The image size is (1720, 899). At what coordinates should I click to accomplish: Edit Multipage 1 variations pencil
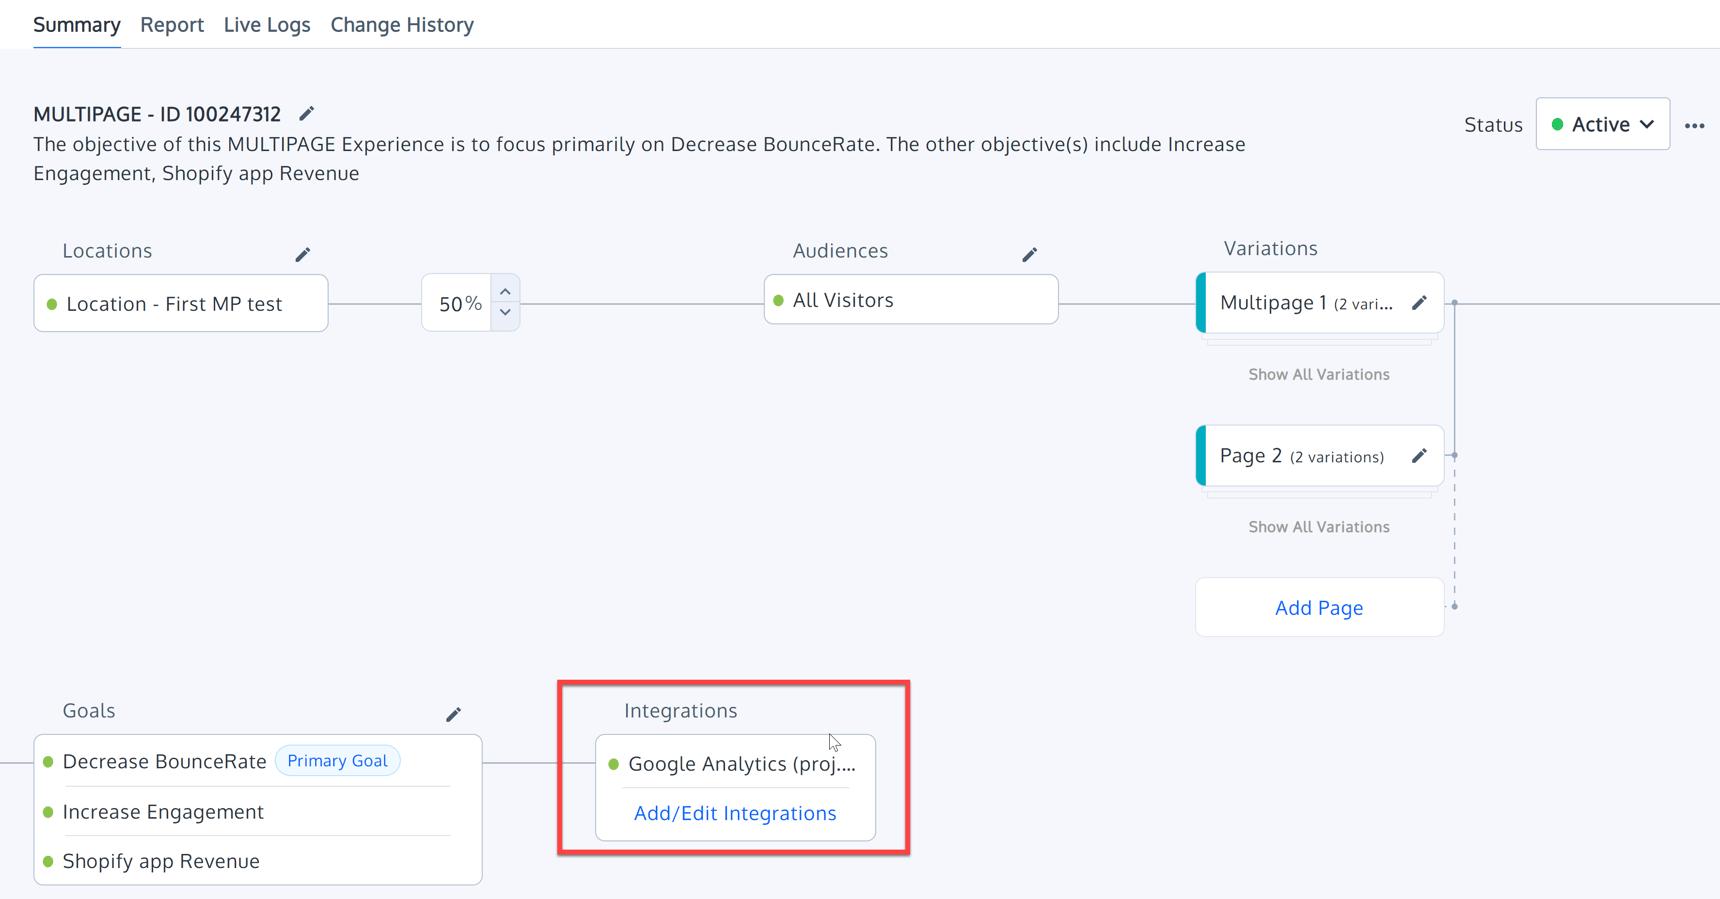pos(1419,303)
